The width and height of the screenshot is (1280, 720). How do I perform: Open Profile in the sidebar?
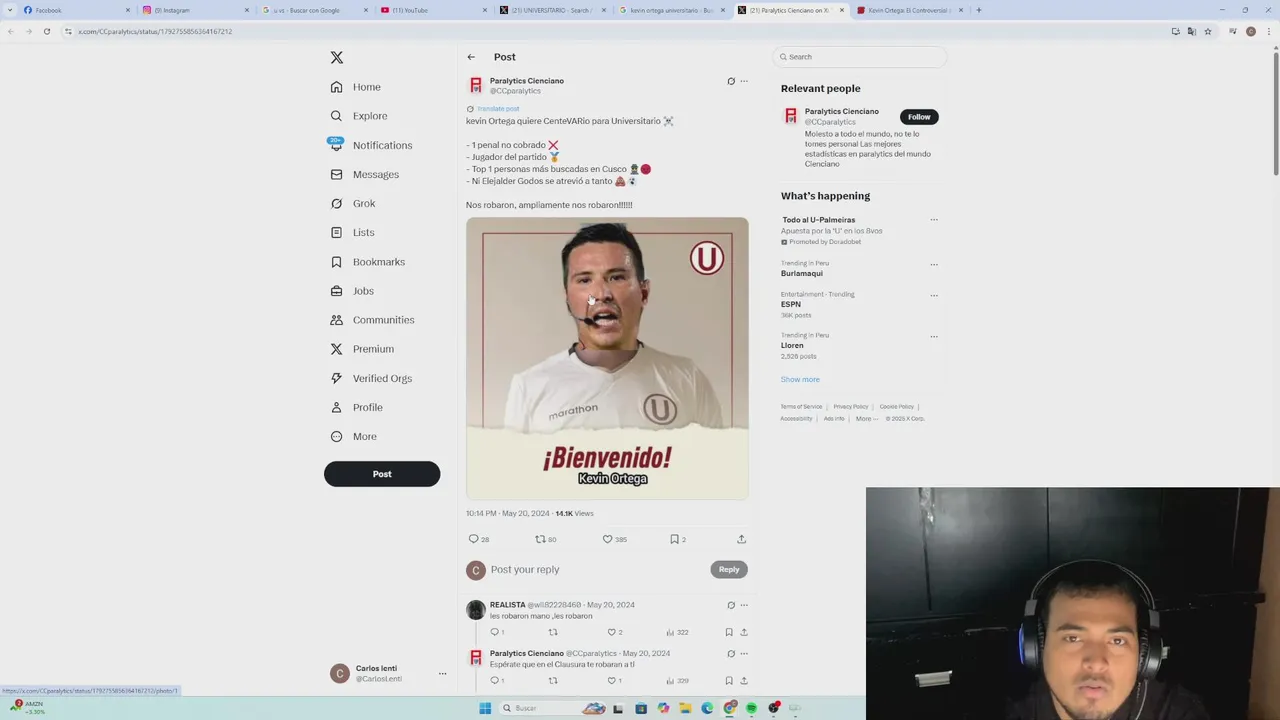pos(356,407)
